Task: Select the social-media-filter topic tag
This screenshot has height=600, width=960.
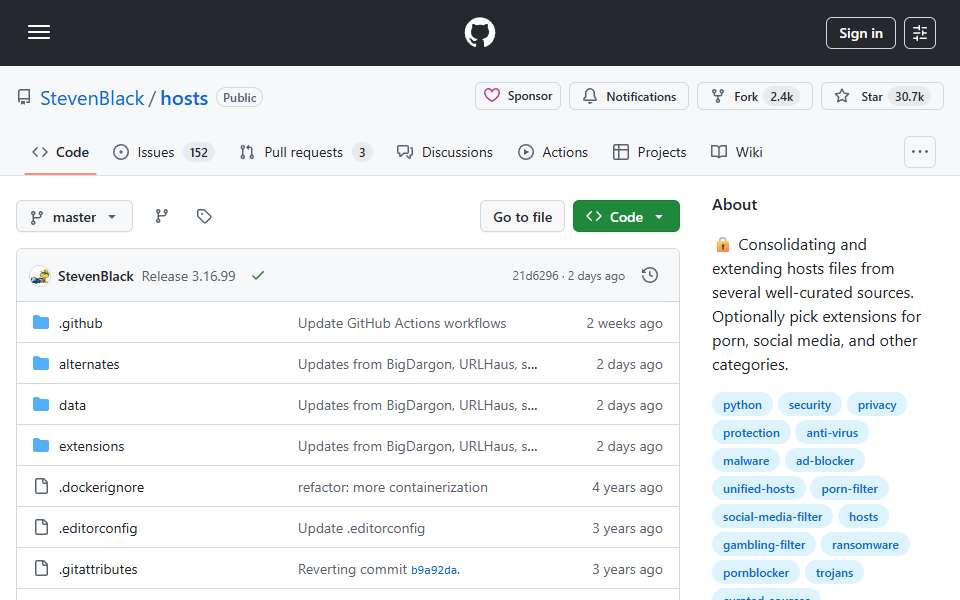Action: coord(772,517)
